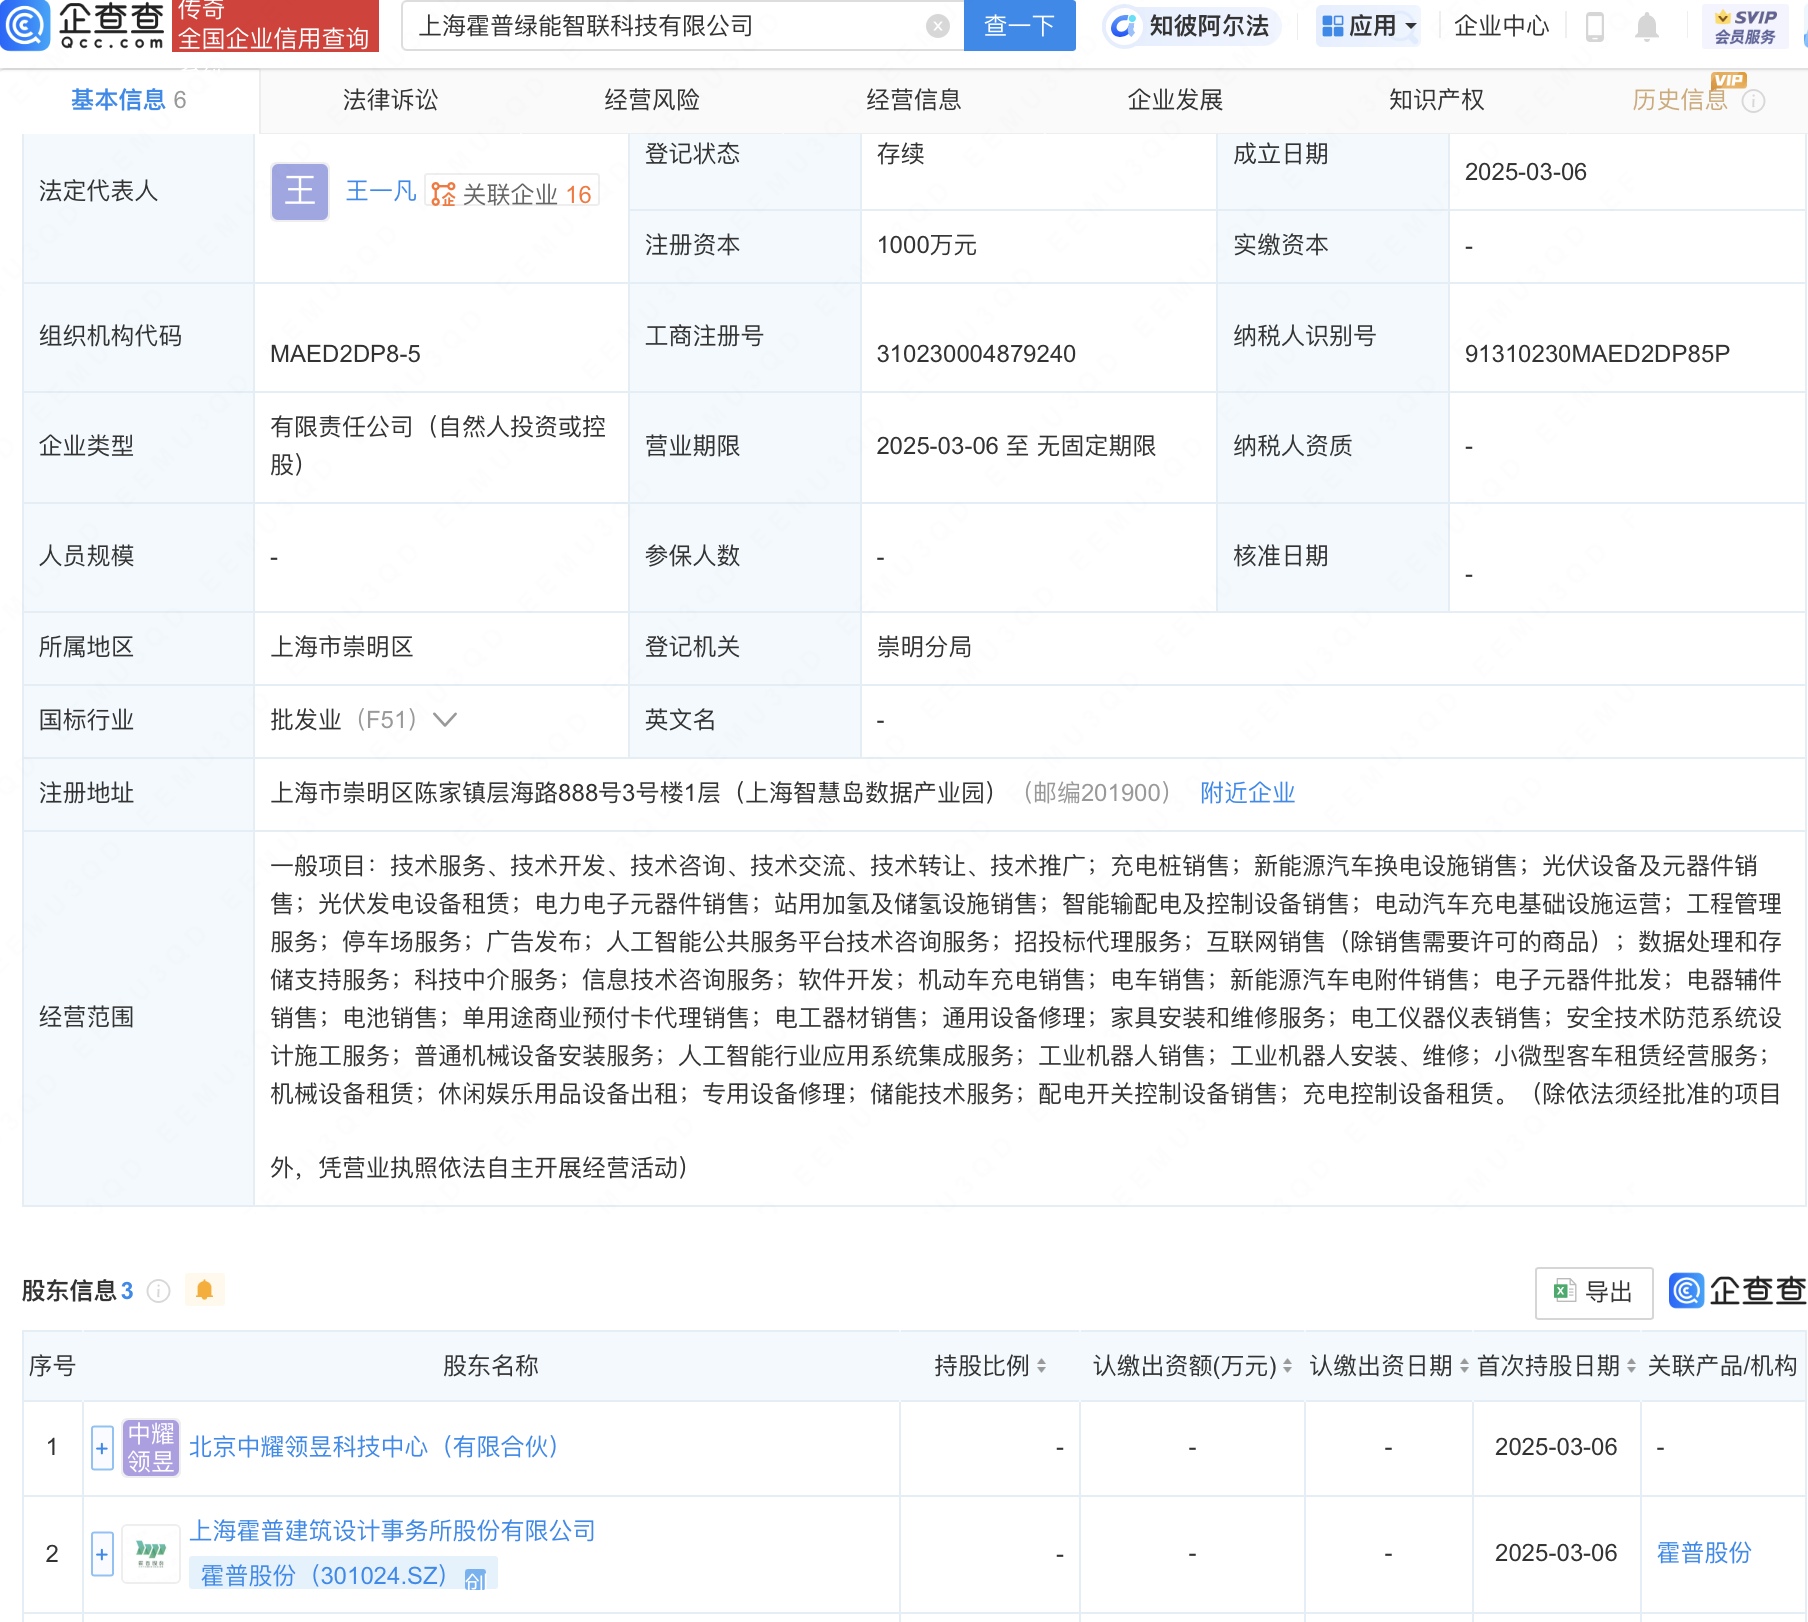Click taxpayer ID 91310230MAED2DP85P
Image resolution: width=1808 pixels, height=1622 pixels.
click(x=1597, y=354)
